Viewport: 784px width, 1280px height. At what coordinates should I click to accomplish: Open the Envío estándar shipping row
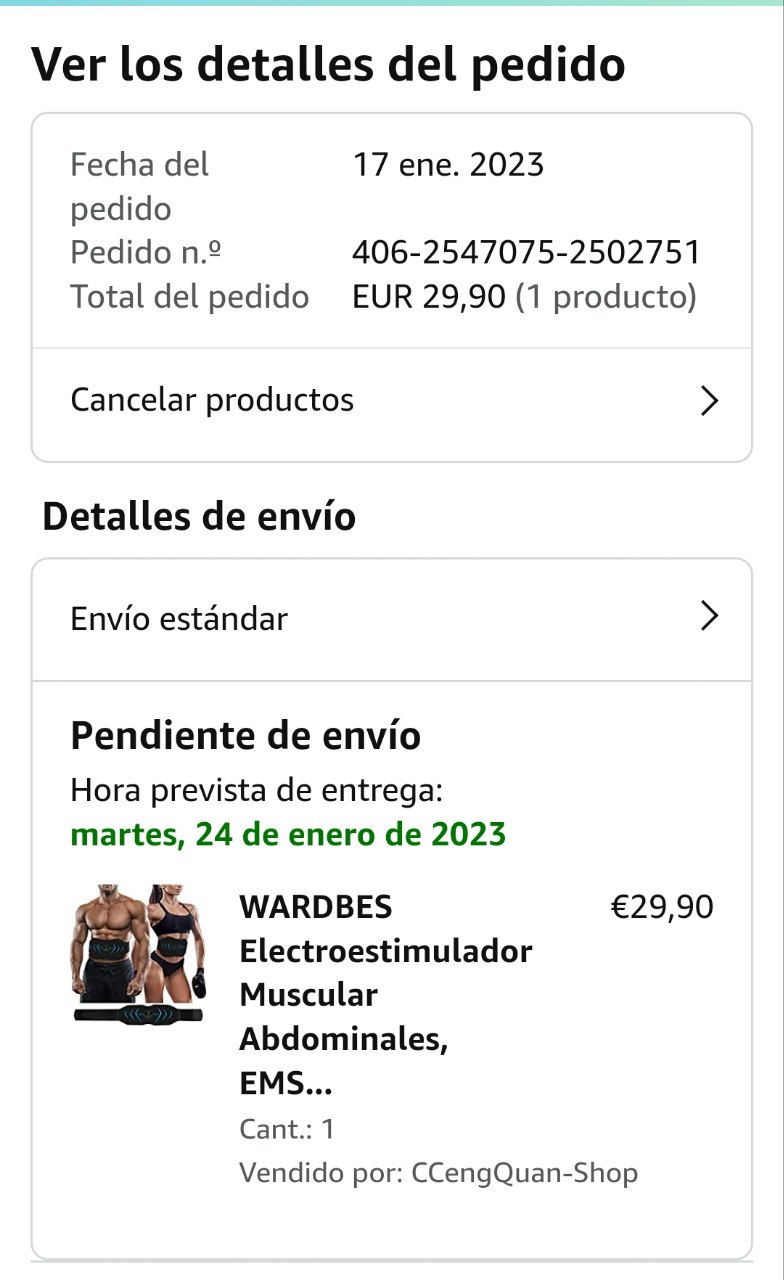tap(180, 619)
